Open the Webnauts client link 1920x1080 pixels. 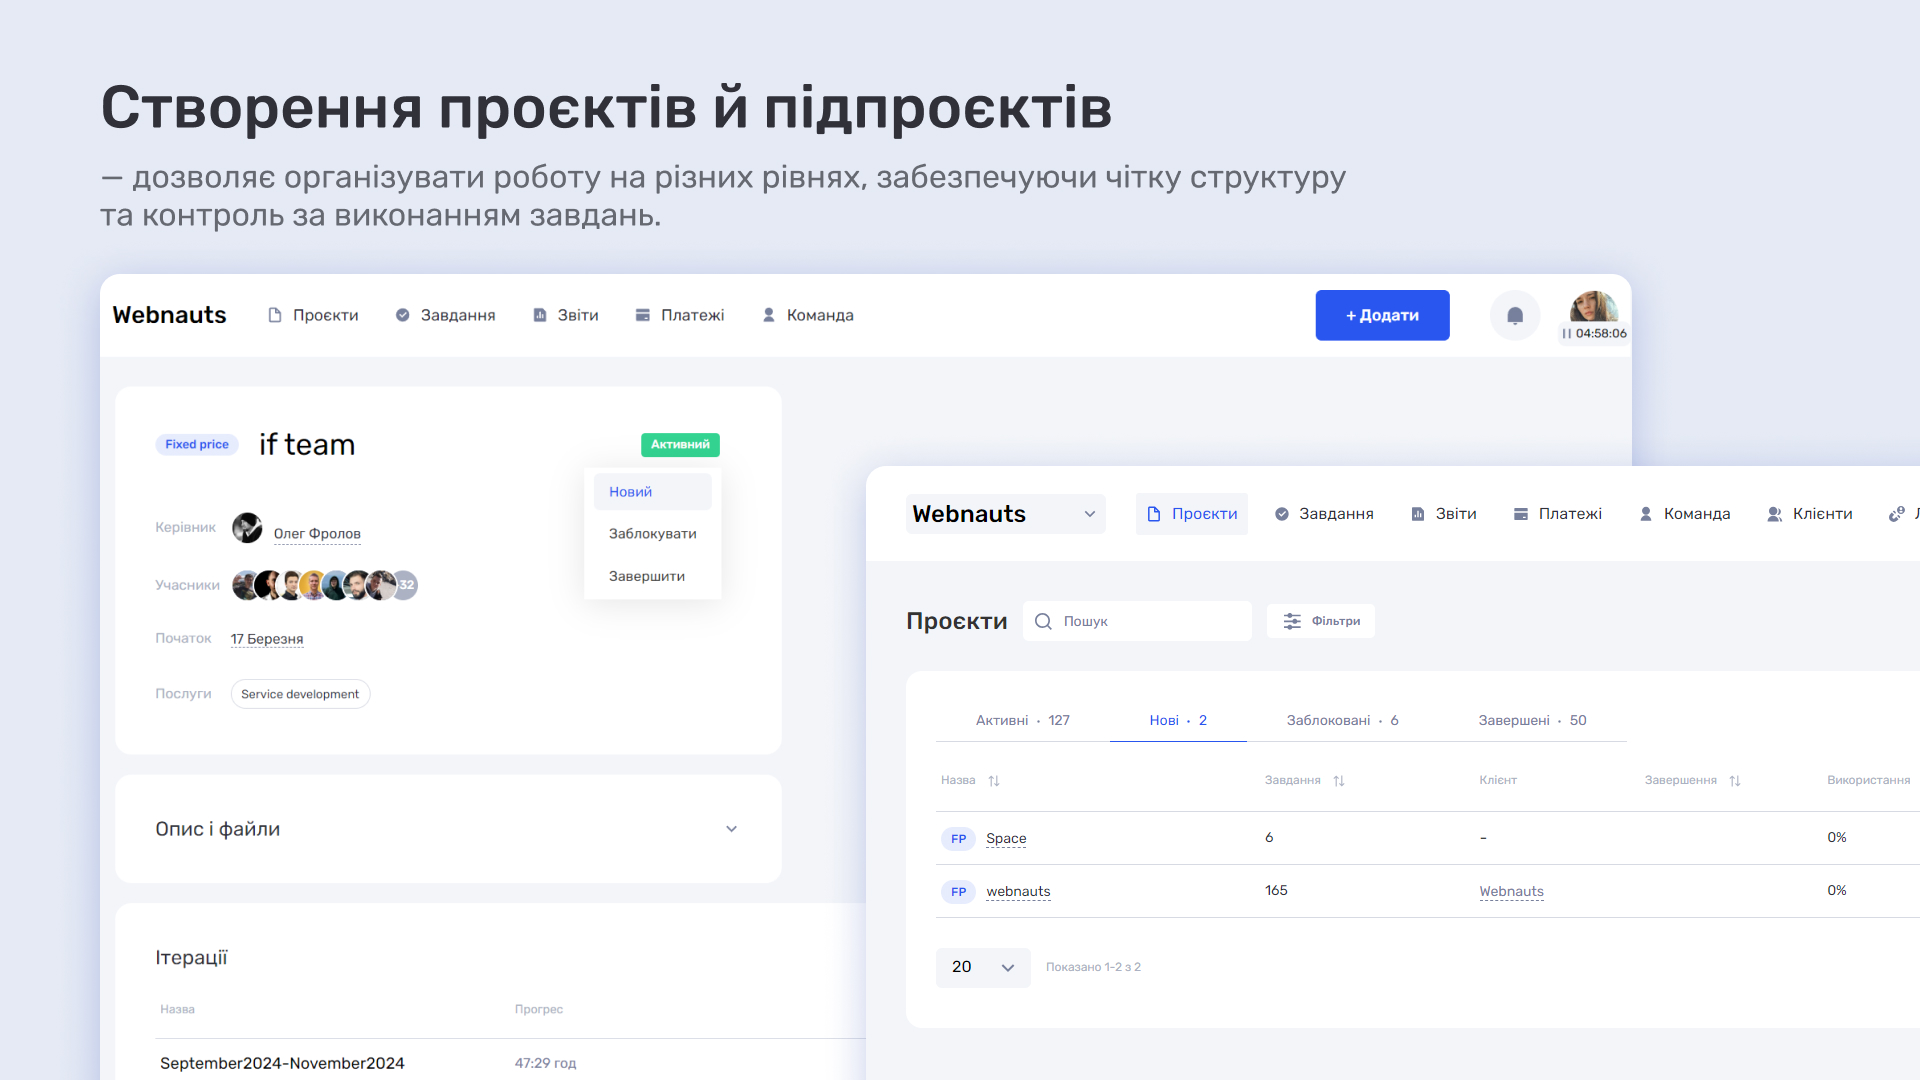click(x=1511, y=892)
